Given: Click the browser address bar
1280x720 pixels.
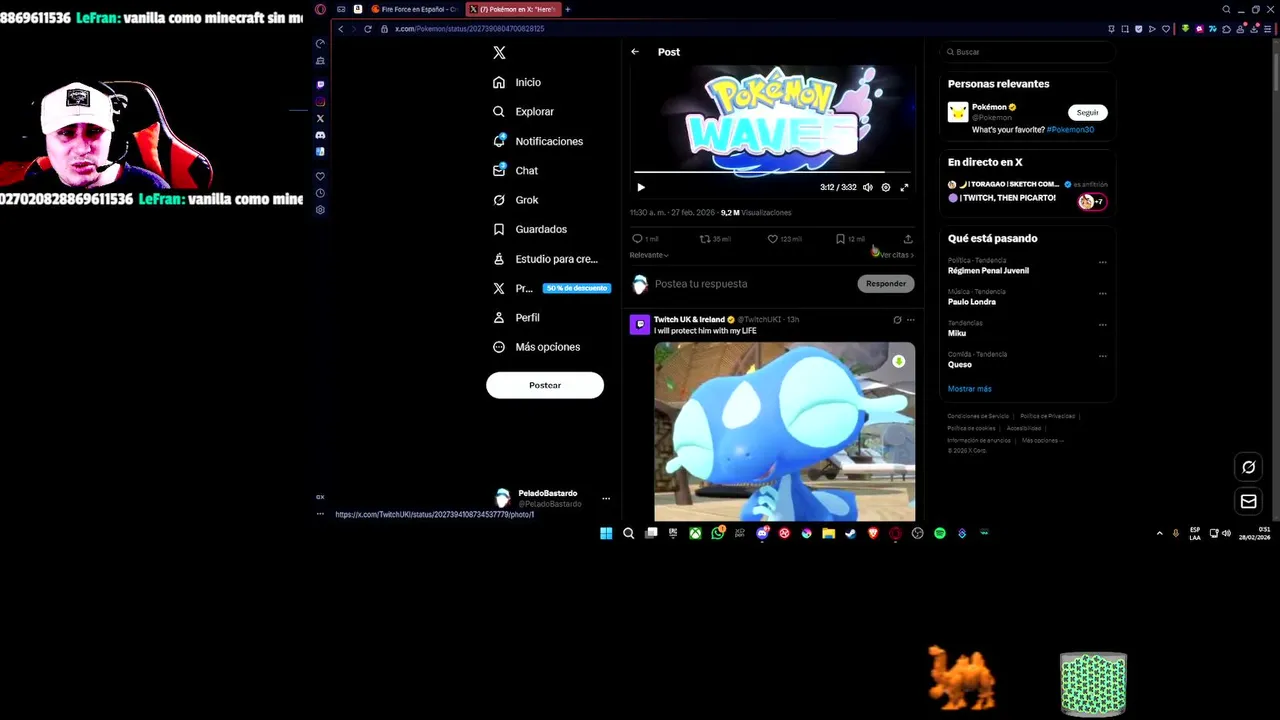Looking at the screenshot, I should tap(740, 29).
